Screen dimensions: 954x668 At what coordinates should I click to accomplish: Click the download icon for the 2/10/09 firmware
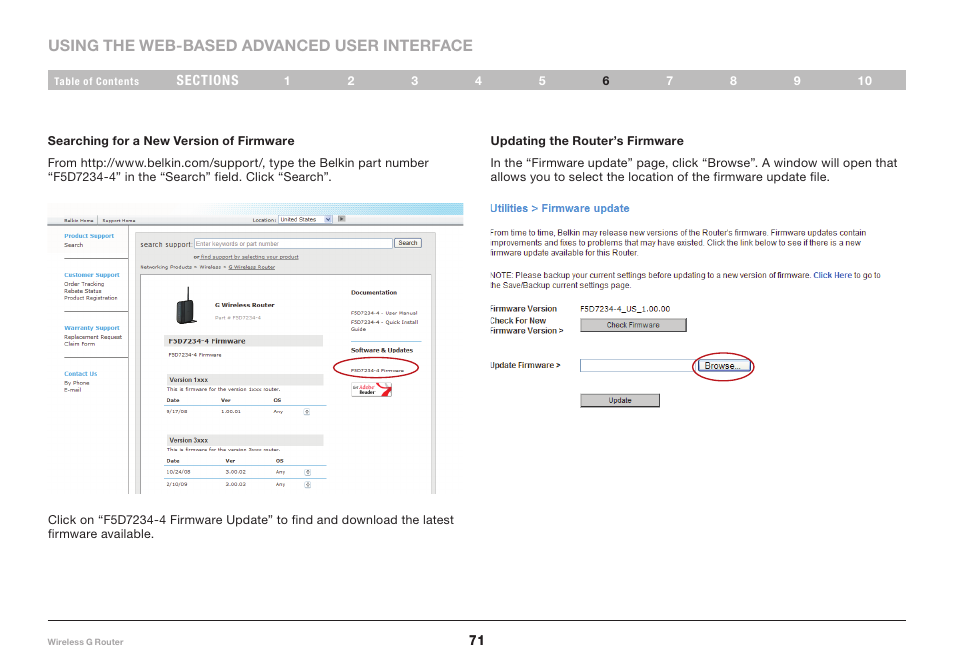tap(307, 485)
